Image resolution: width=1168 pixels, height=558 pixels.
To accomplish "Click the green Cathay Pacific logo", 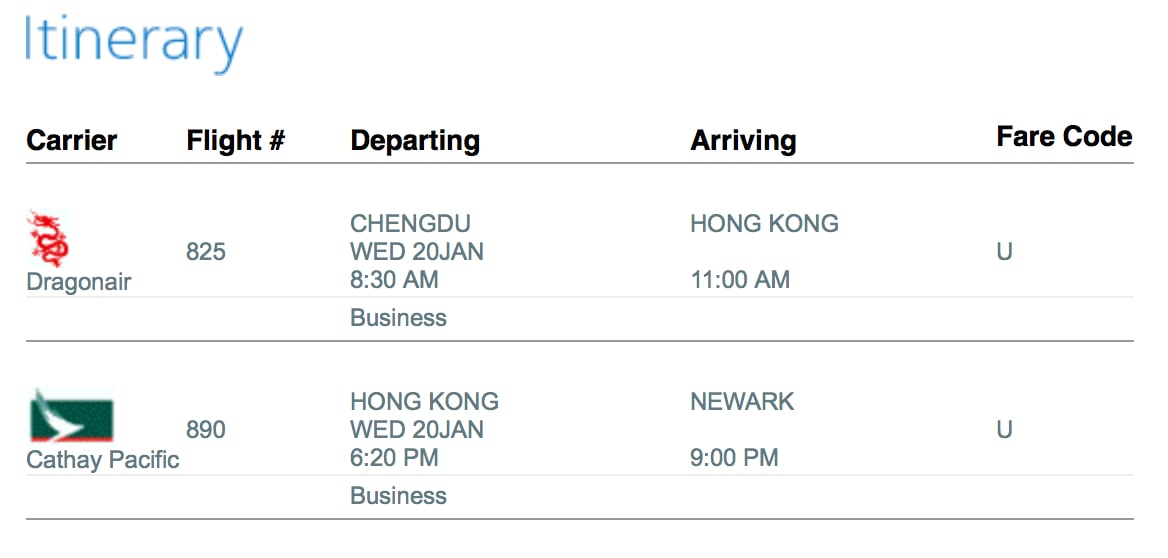I will click(72, 415).
